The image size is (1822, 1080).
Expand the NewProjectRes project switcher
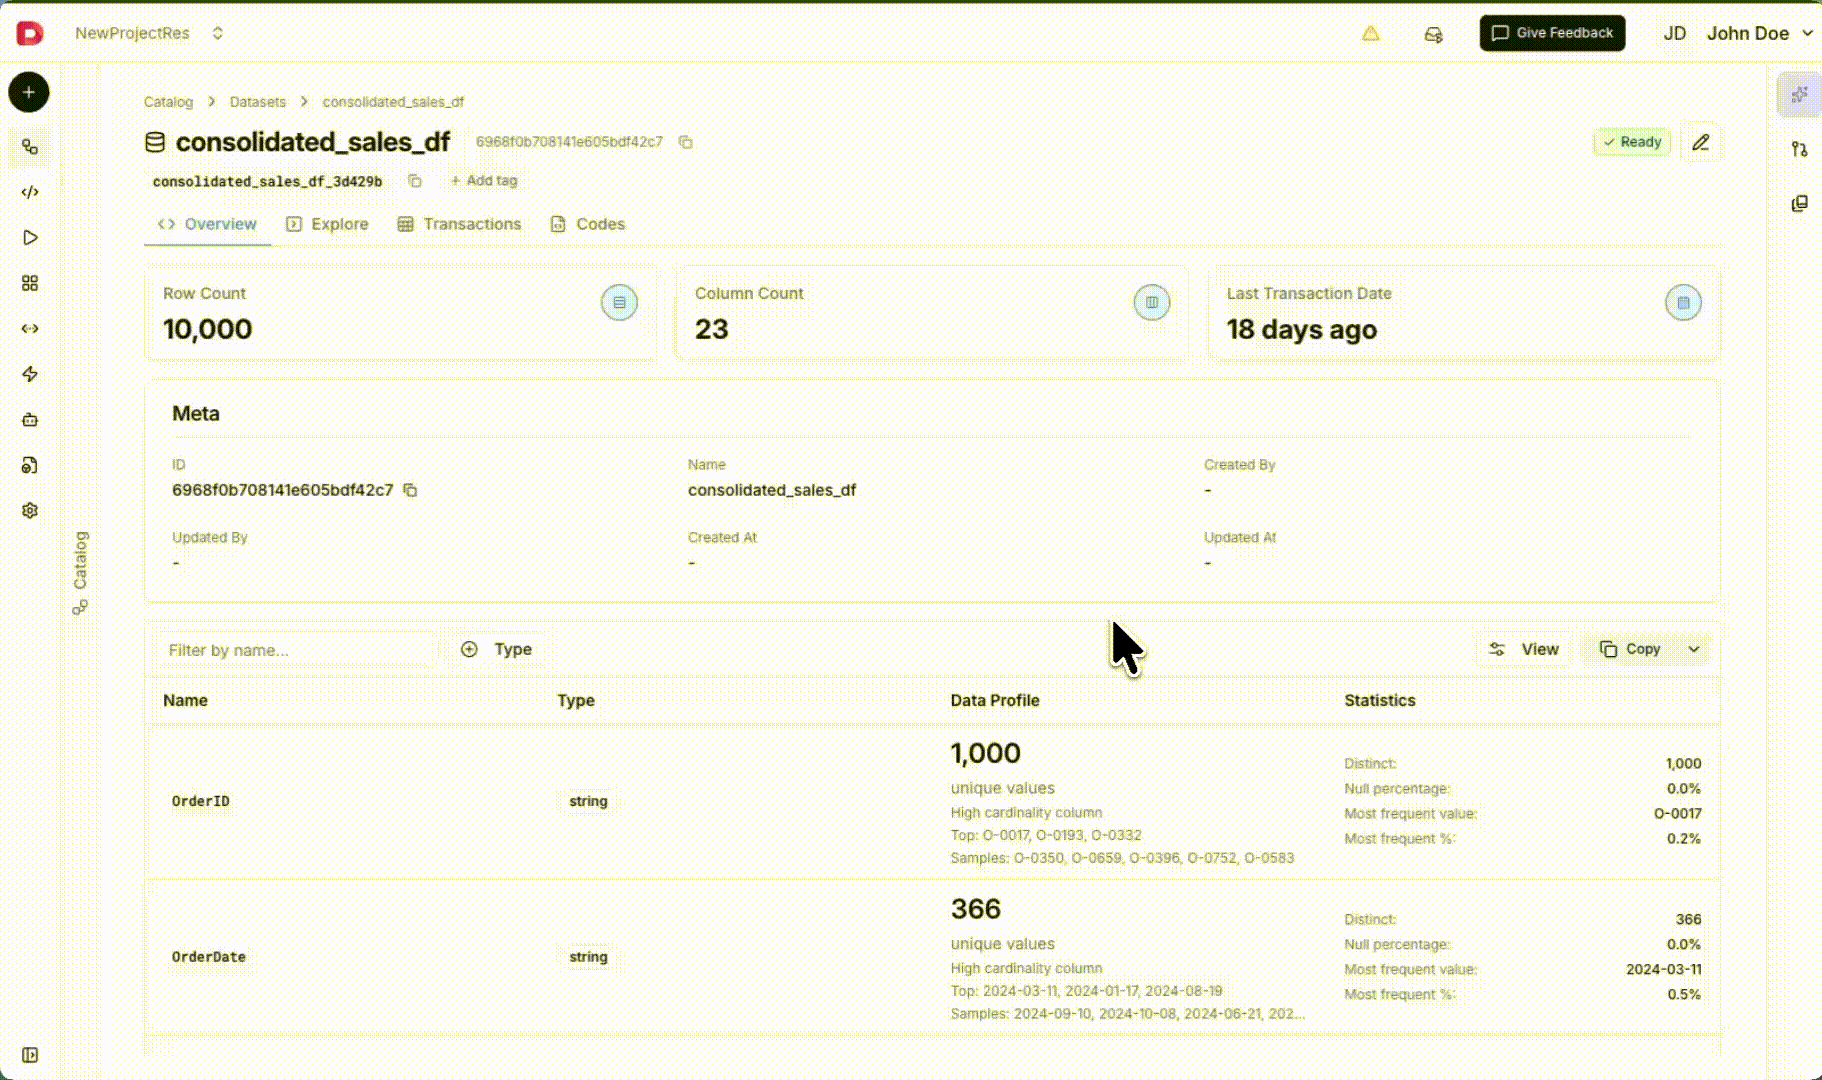pos(217,33)
